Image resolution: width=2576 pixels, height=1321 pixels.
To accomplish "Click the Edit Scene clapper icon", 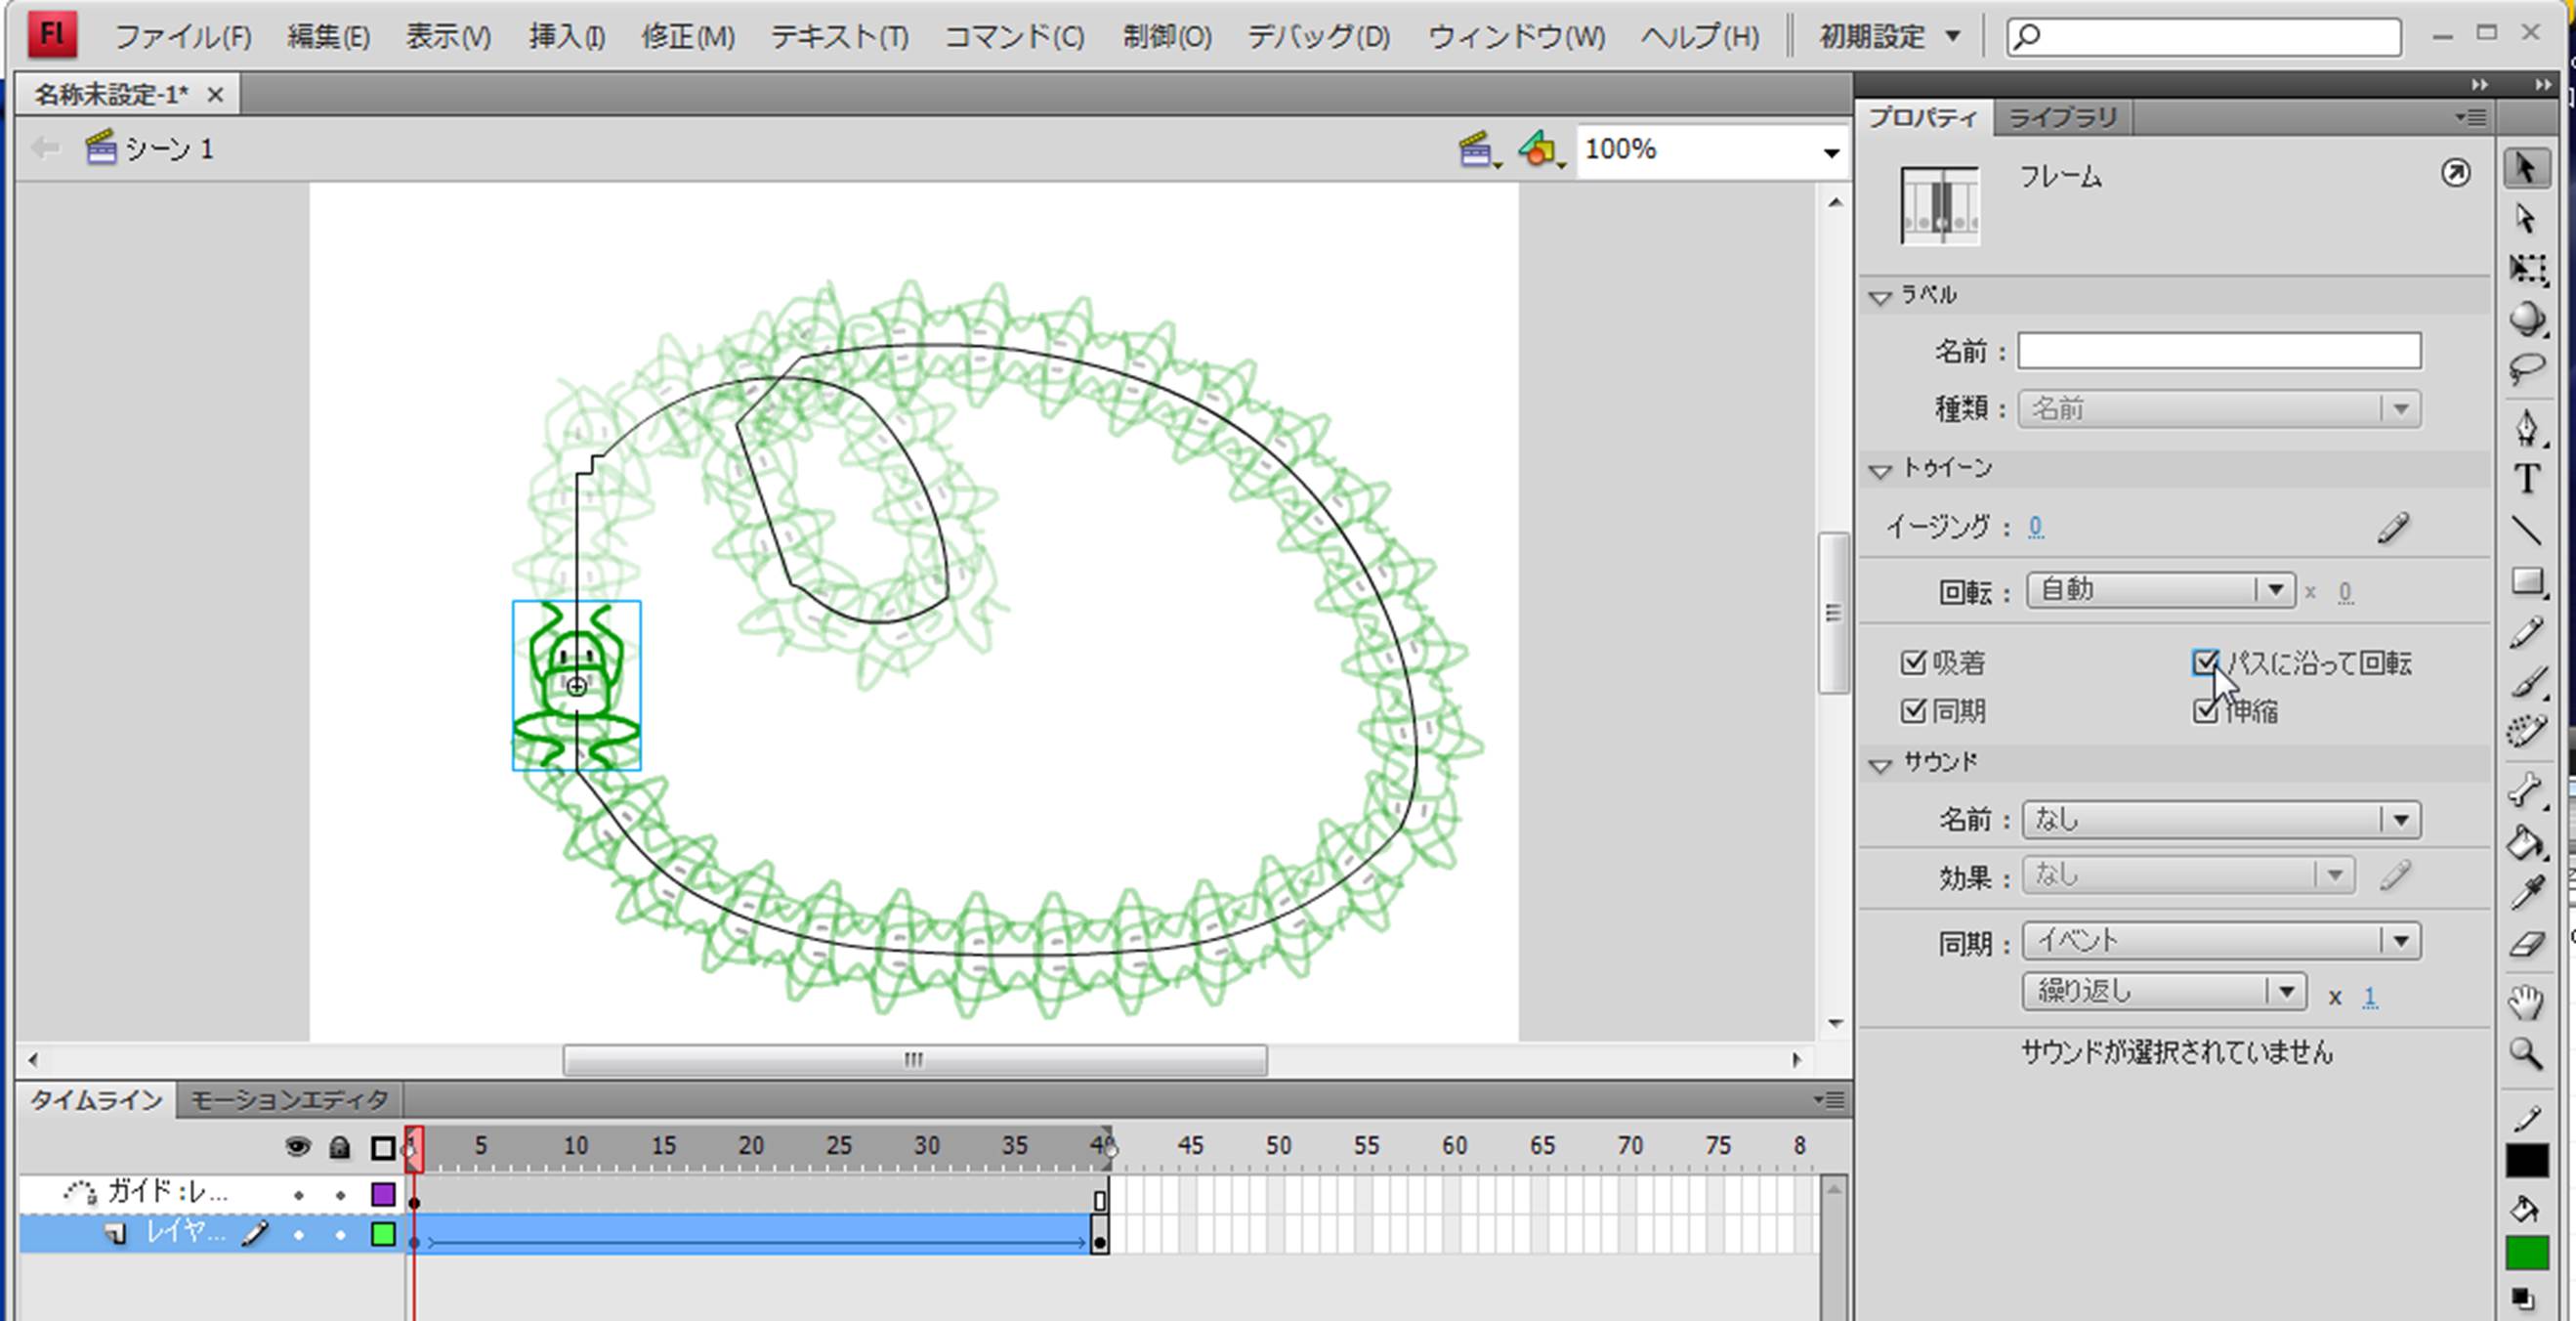I will [1476, 150].
